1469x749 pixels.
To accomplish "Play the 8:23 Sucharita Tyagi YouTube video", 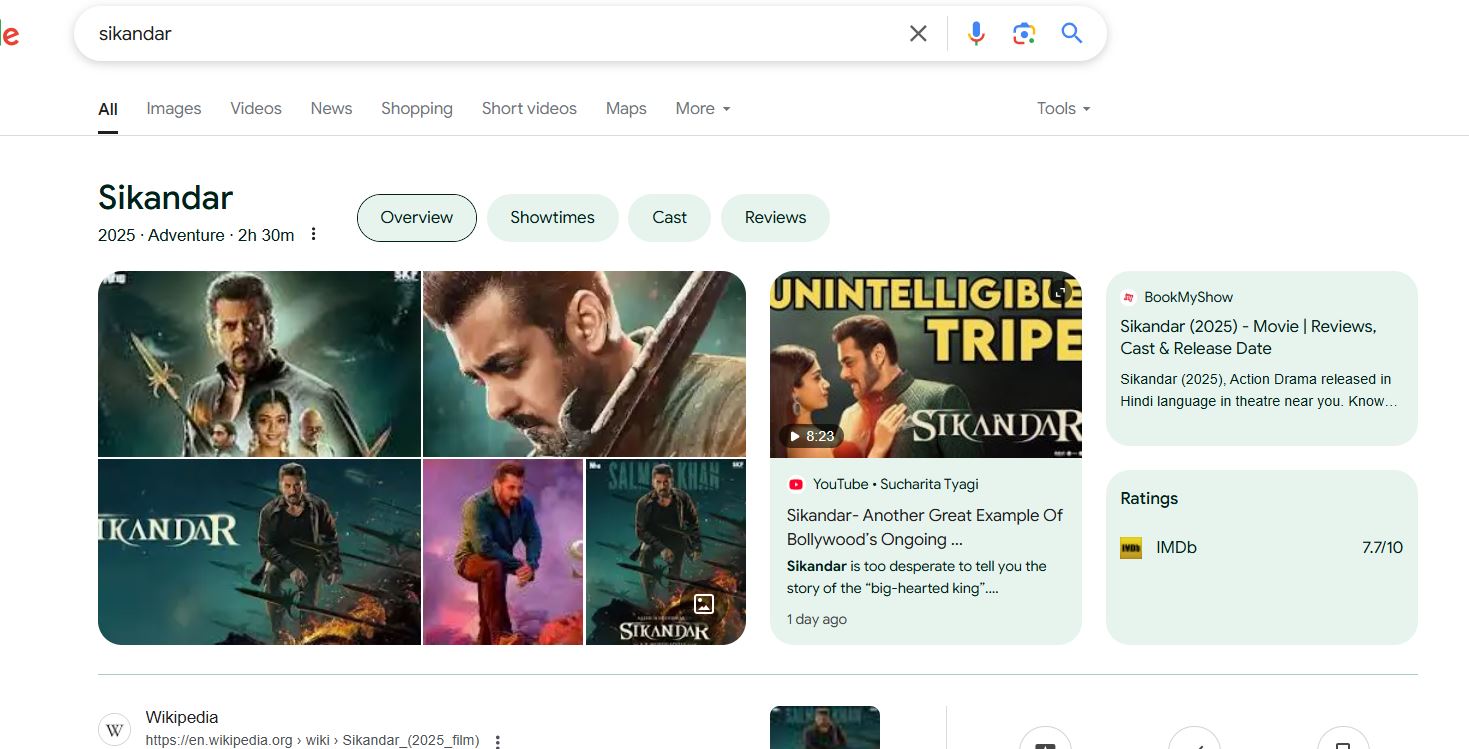I will [x=925, y=365].
